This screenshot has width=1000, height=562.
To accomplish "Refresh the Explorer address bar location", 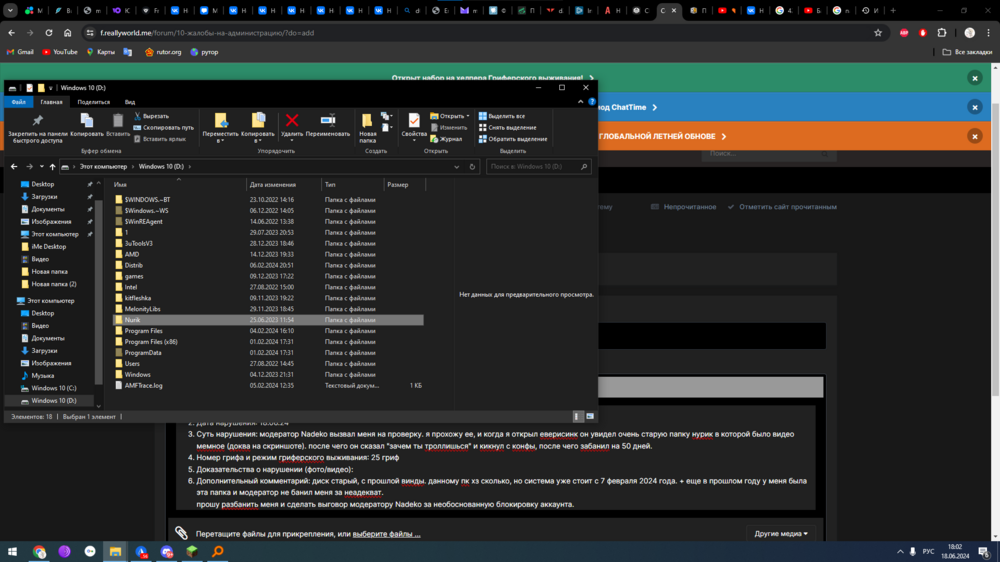I will click(472, 166).
